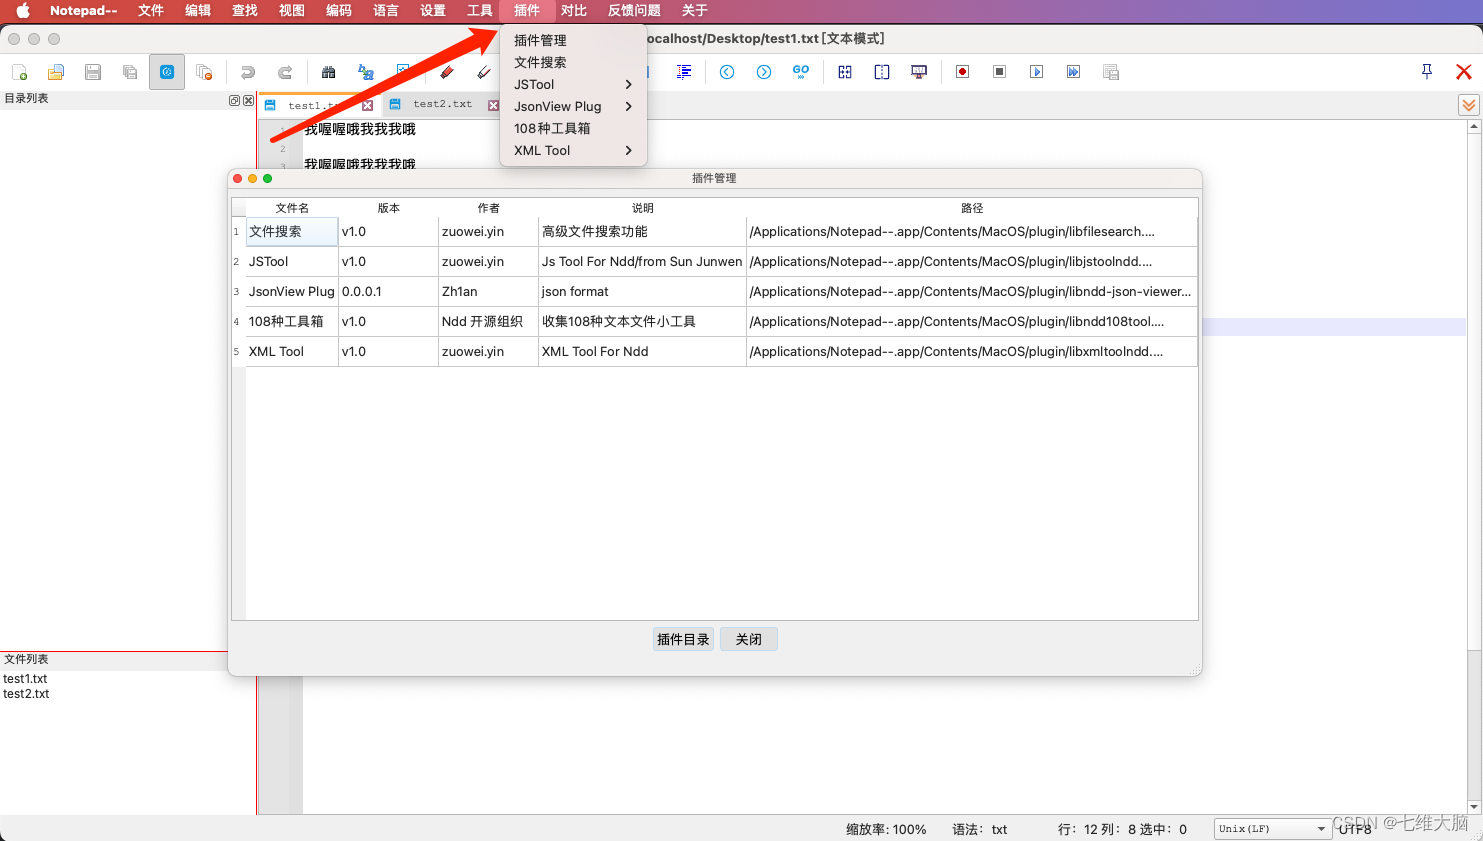Select the 108种工具箱 name cell
The height and width of the screenshot is (841, 1483).
(x=292, y=321)
